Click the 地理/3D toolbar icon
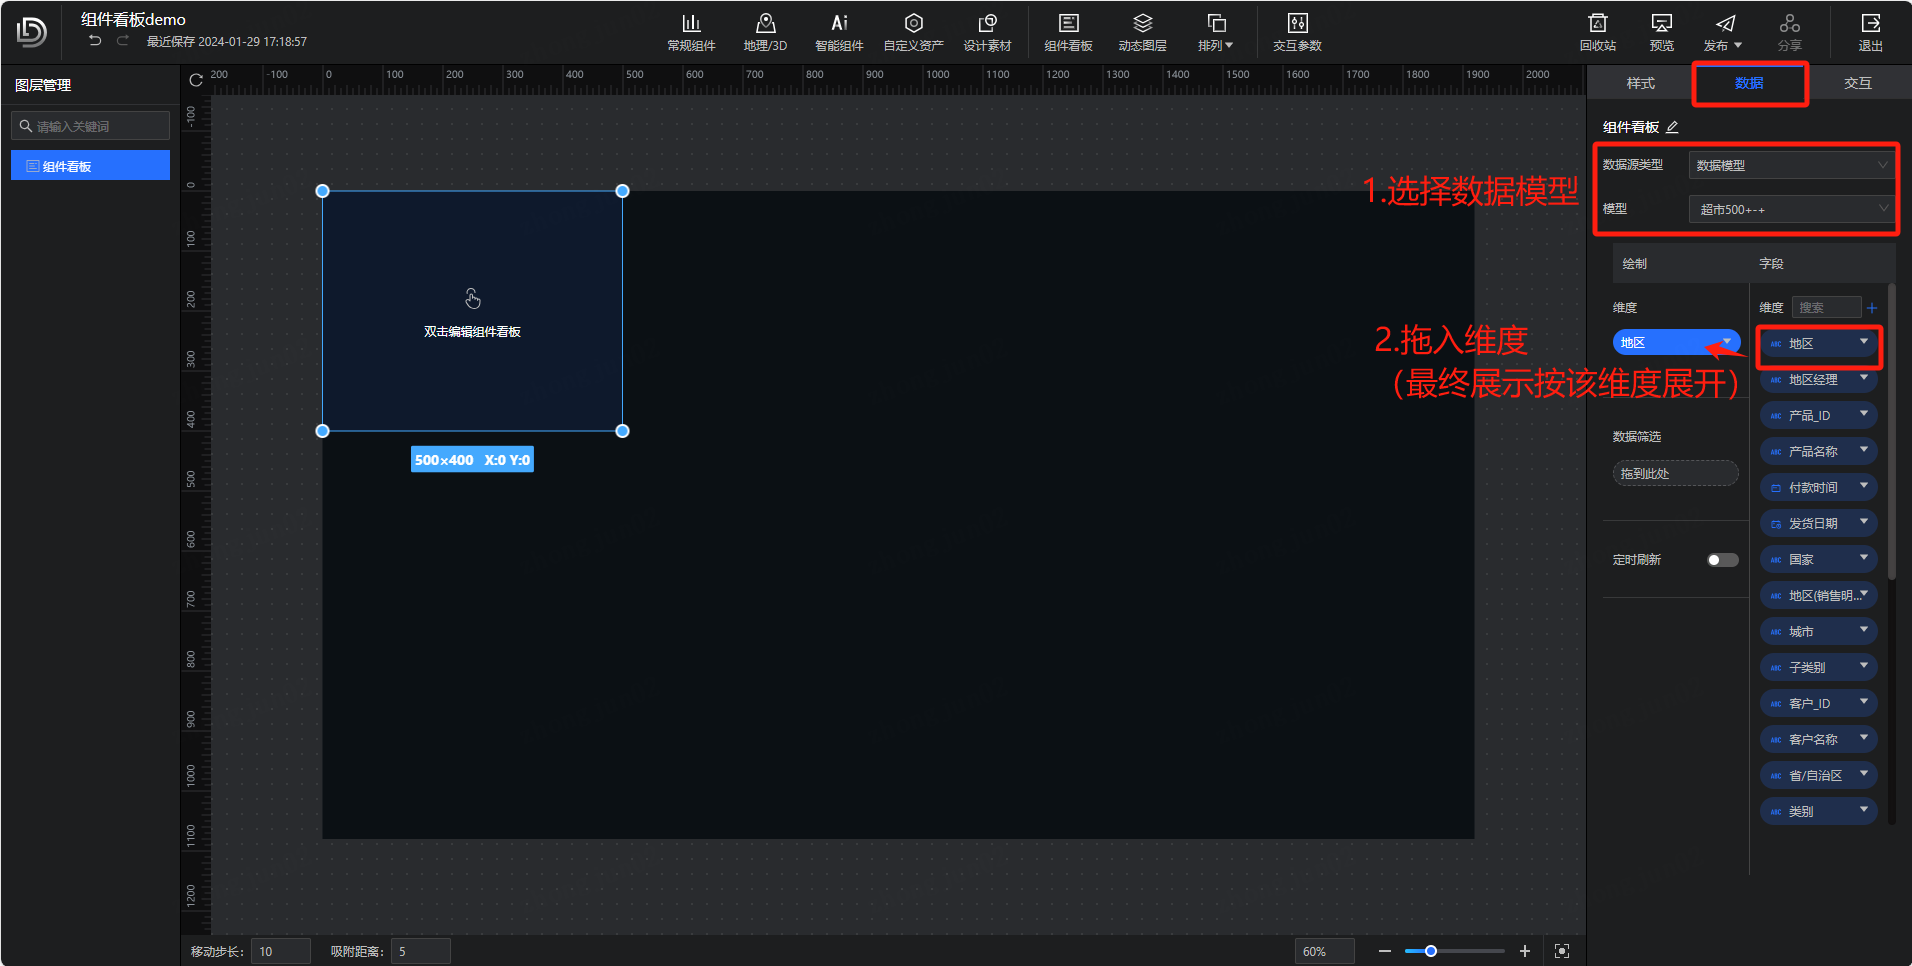The image size is (1912, 966). 765,32
